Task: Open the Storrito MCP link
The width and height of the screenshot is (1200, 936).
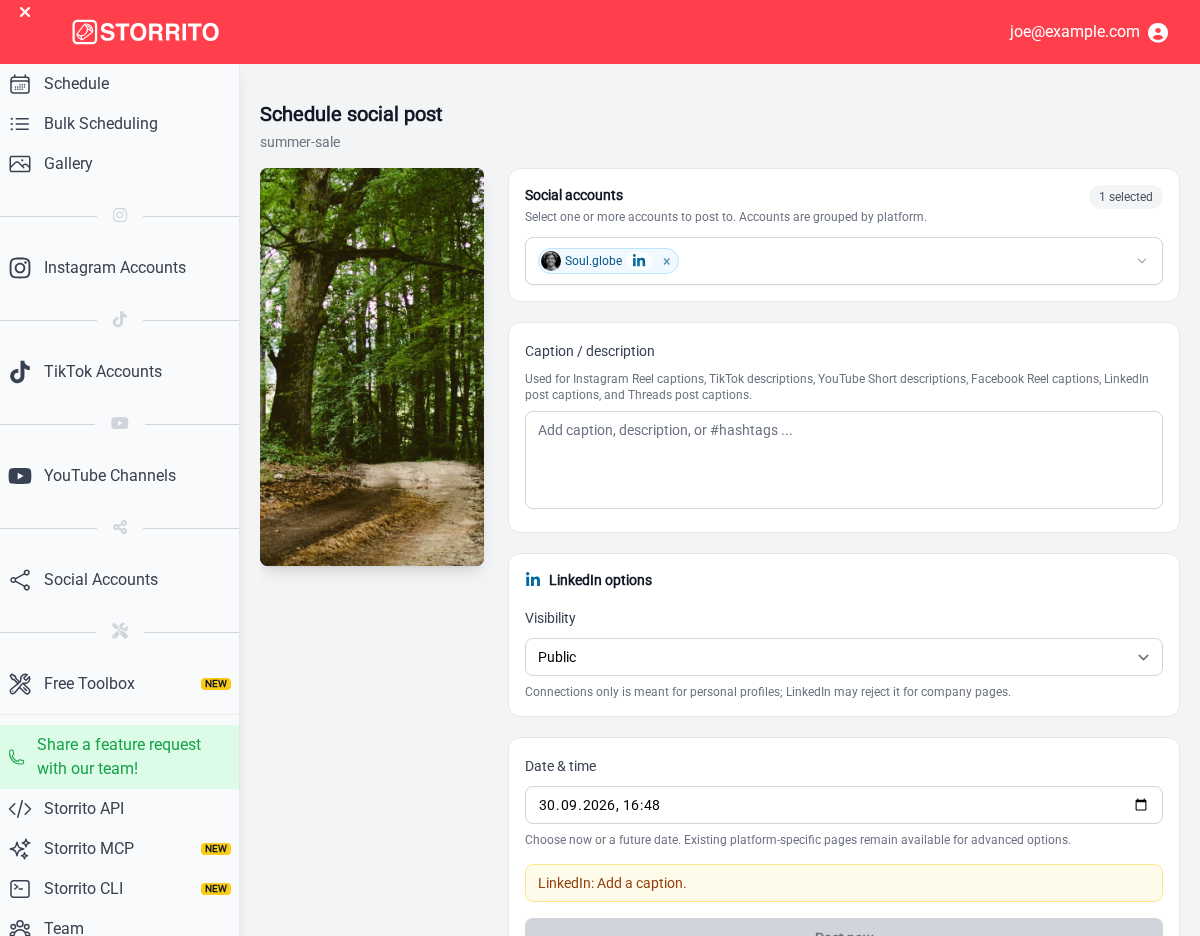Action: (x=120, y=849)
